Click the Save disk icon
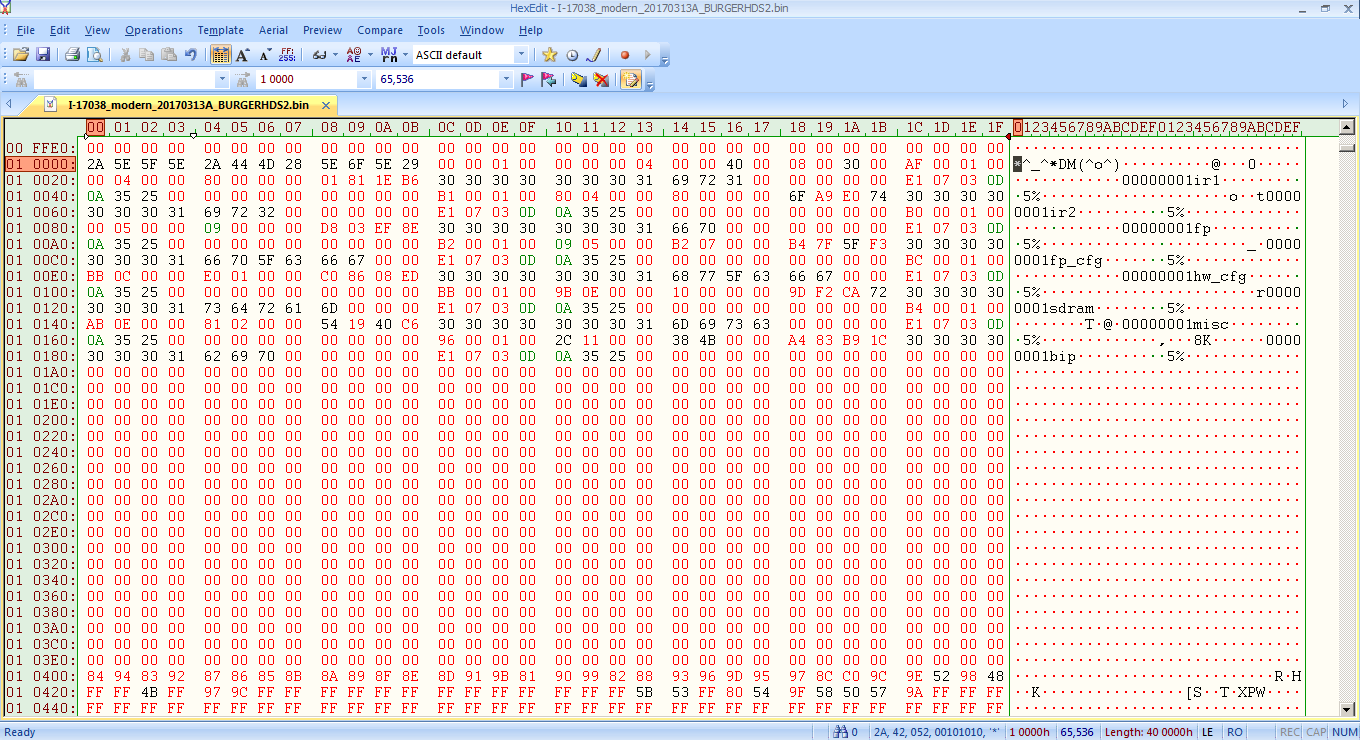This screenshot has width=1360, height=740. pyautogui.click(x=43, y=55)
